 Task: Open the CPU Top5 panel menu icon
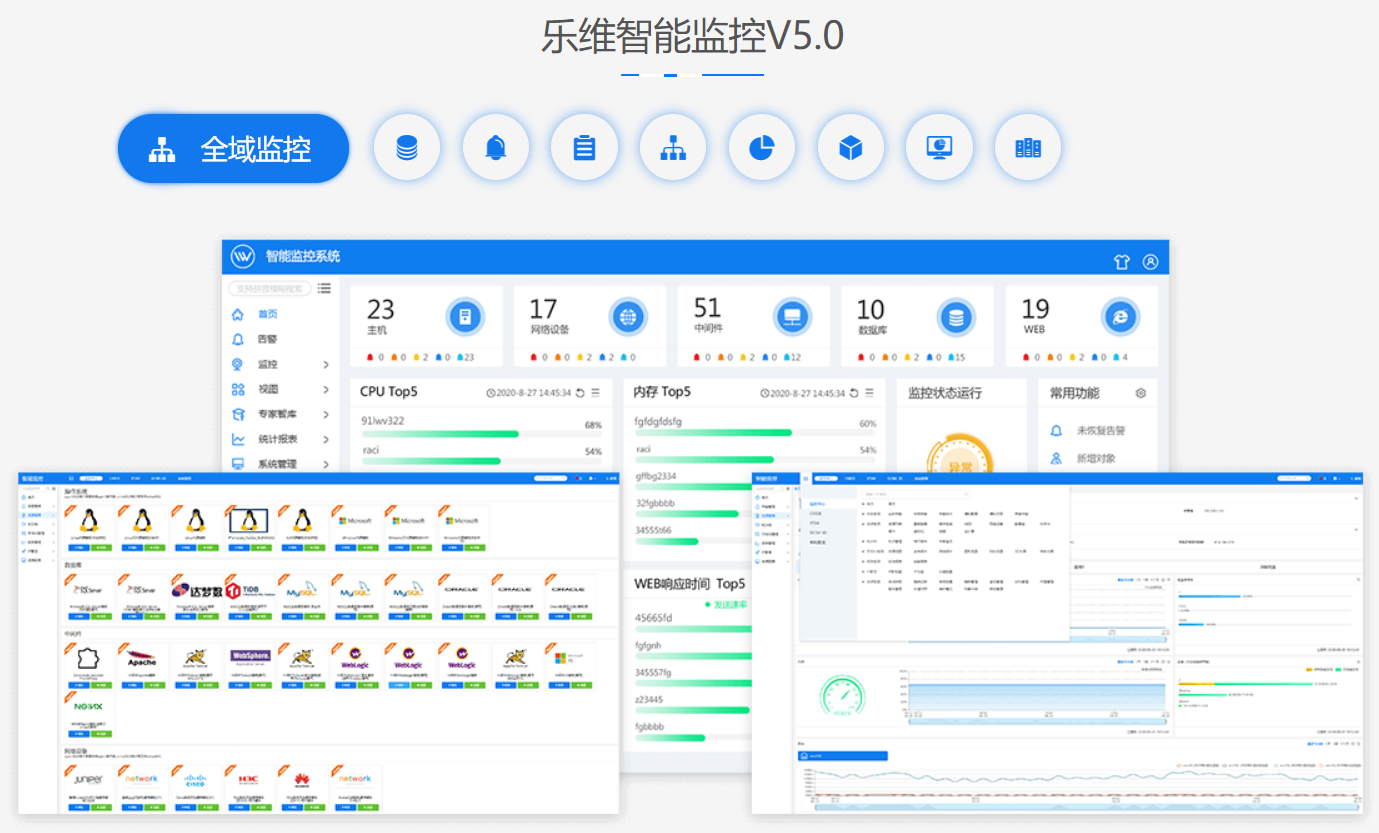click(x=596, y=393)
